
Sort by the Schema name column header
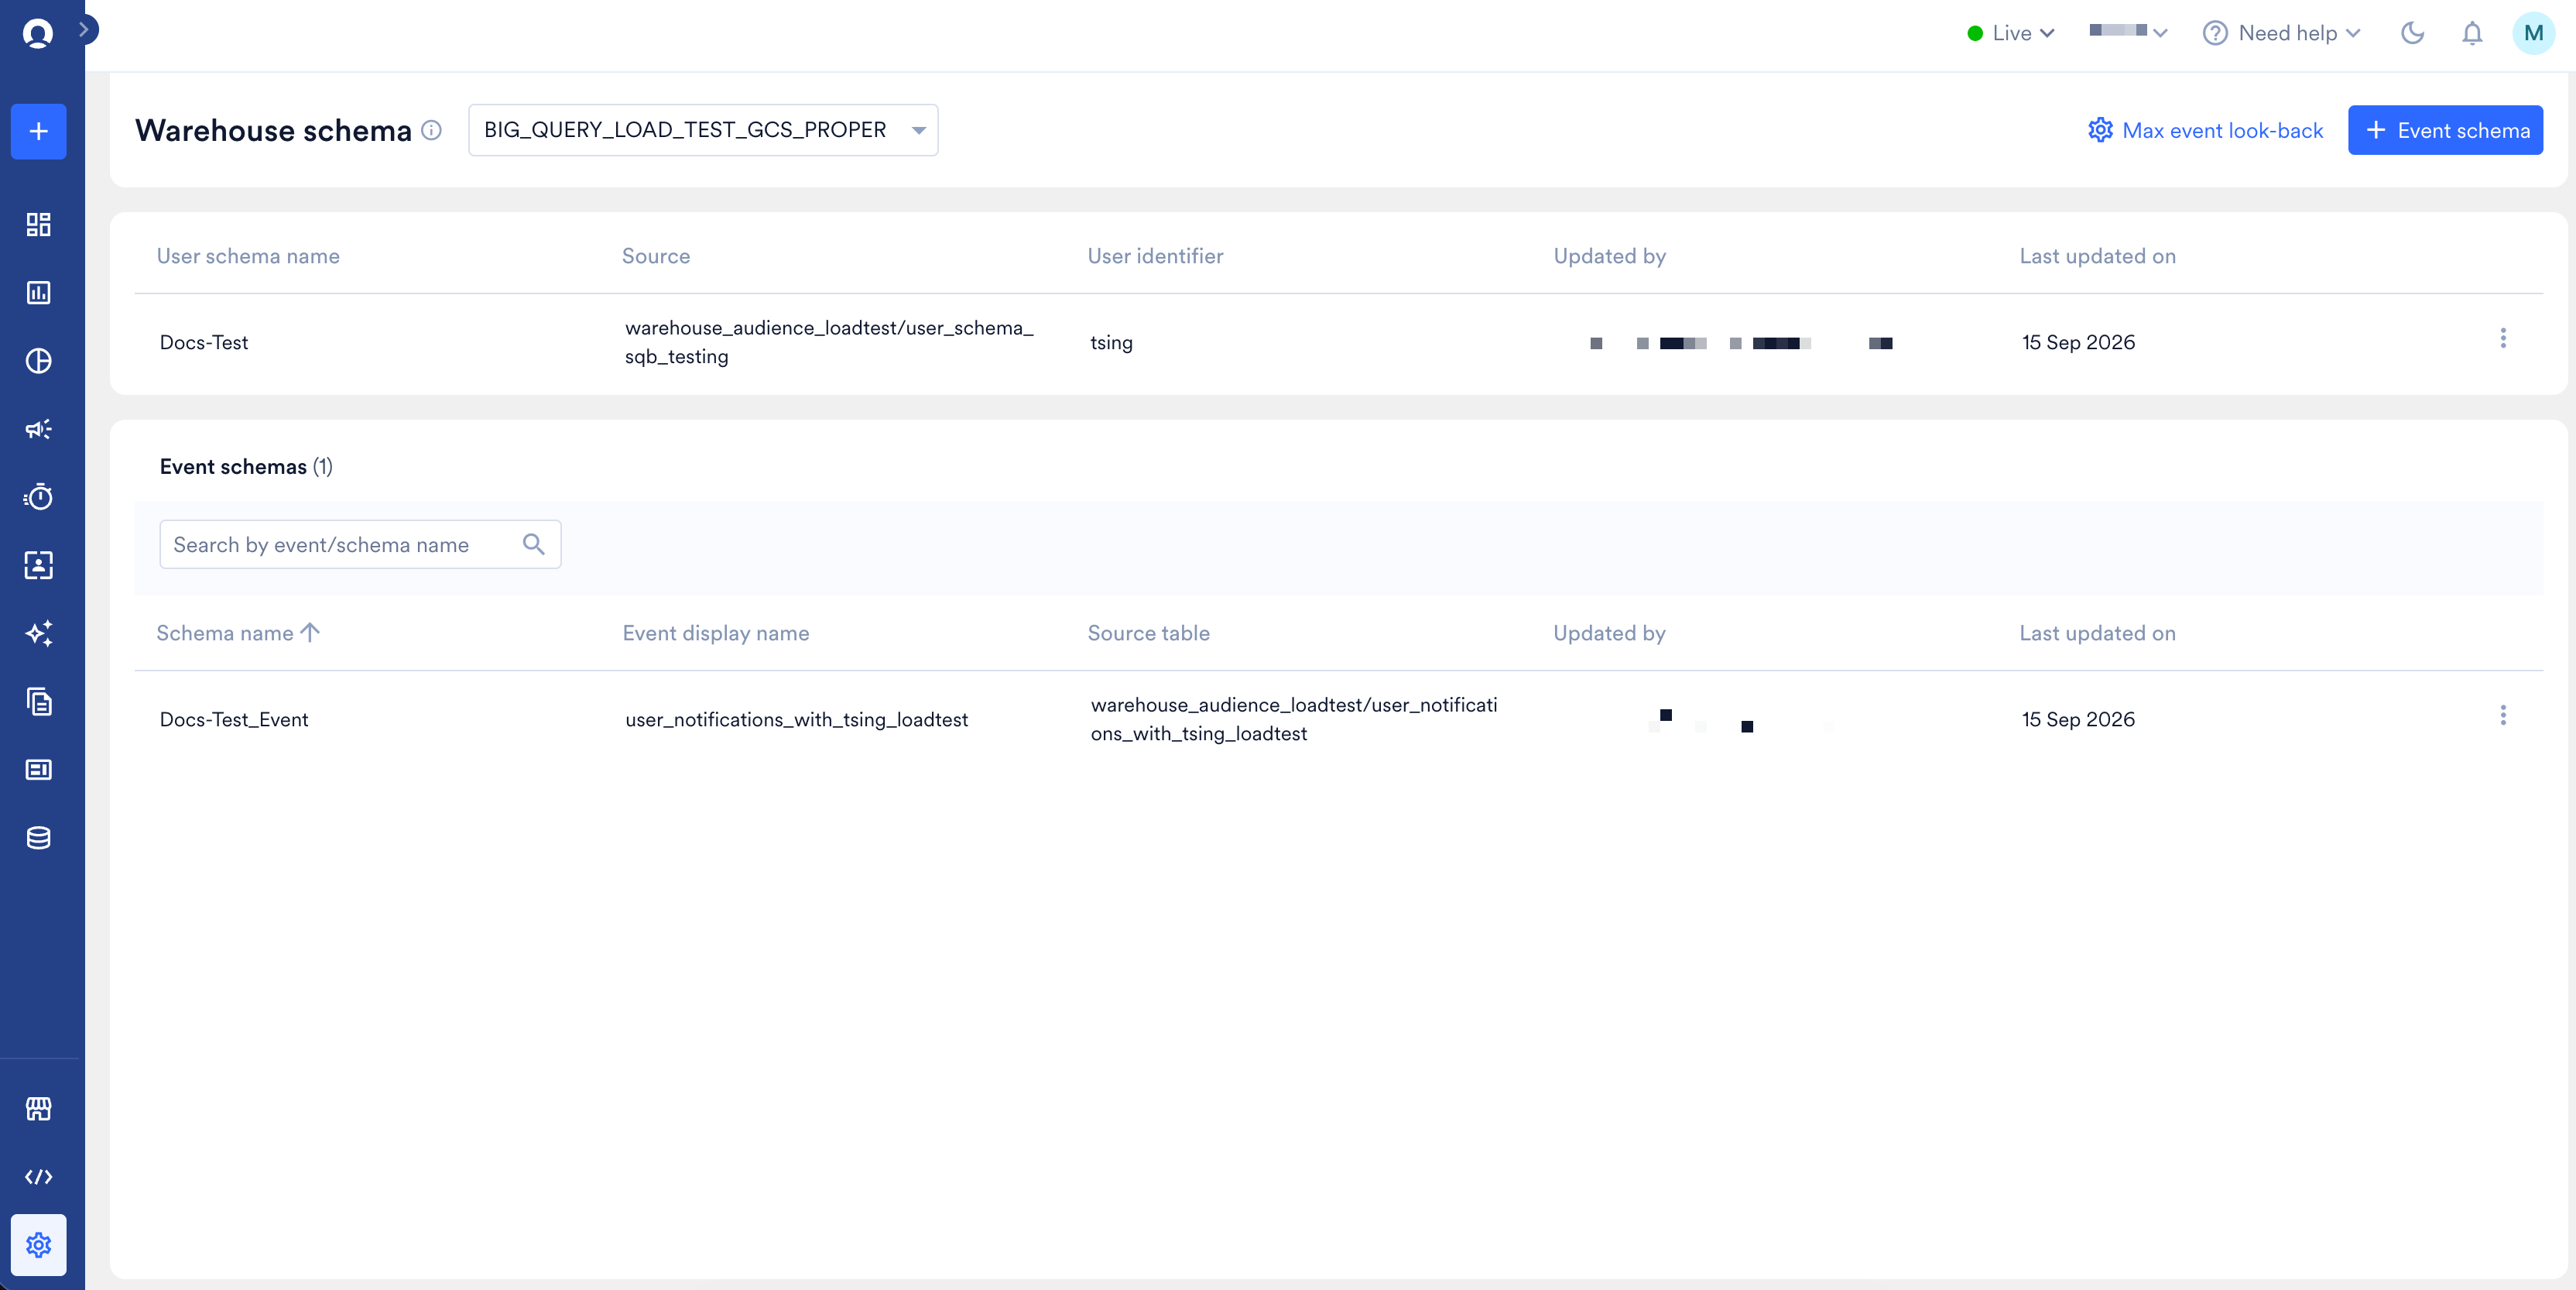(x=238, y=633)
